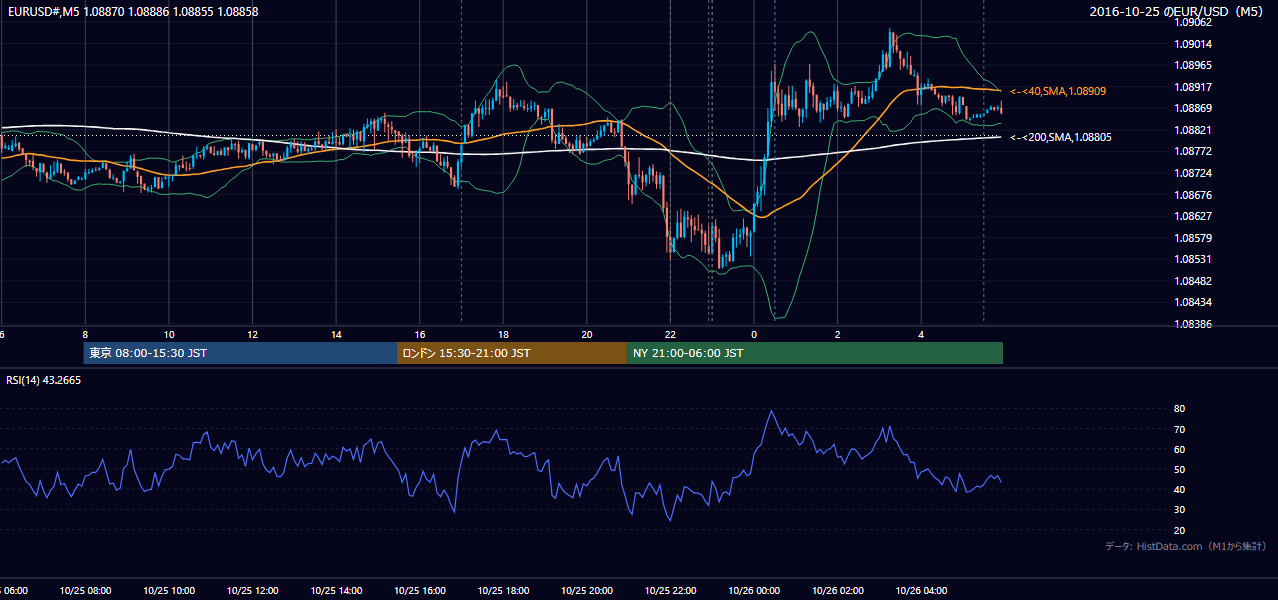Click price axis value 1.08772
The height and width of the screenshot is (600, 1278).
tap(1193, 151)
